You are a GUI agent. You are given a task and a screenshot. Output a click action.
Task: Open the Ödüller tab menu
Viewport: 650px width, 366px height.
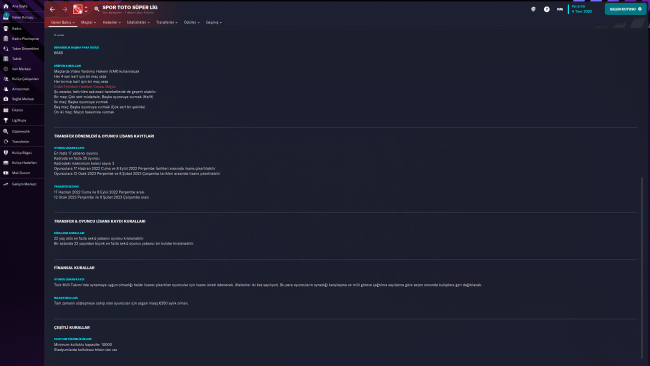pos(192,22)
